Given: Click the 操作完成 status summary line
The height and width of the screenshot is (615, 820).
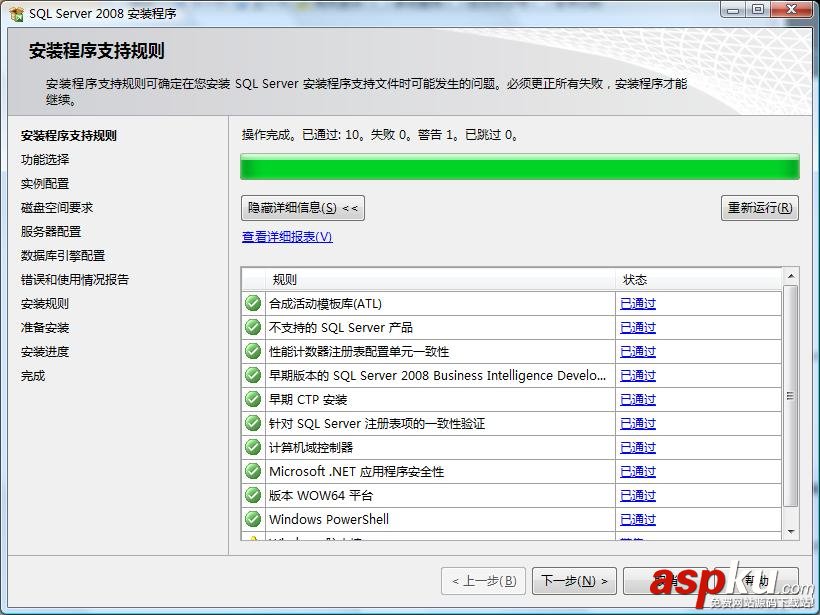Looking at the screenshot, I should 380,135.
